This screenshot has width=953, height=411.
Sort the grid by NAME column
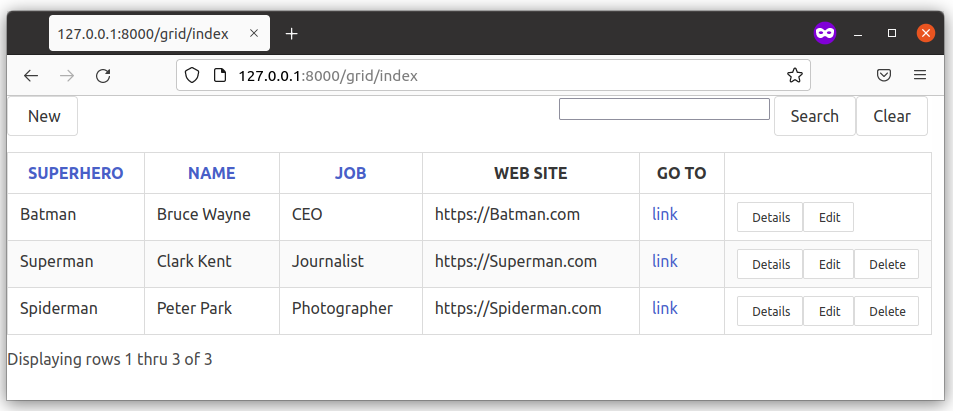point(212,173)
